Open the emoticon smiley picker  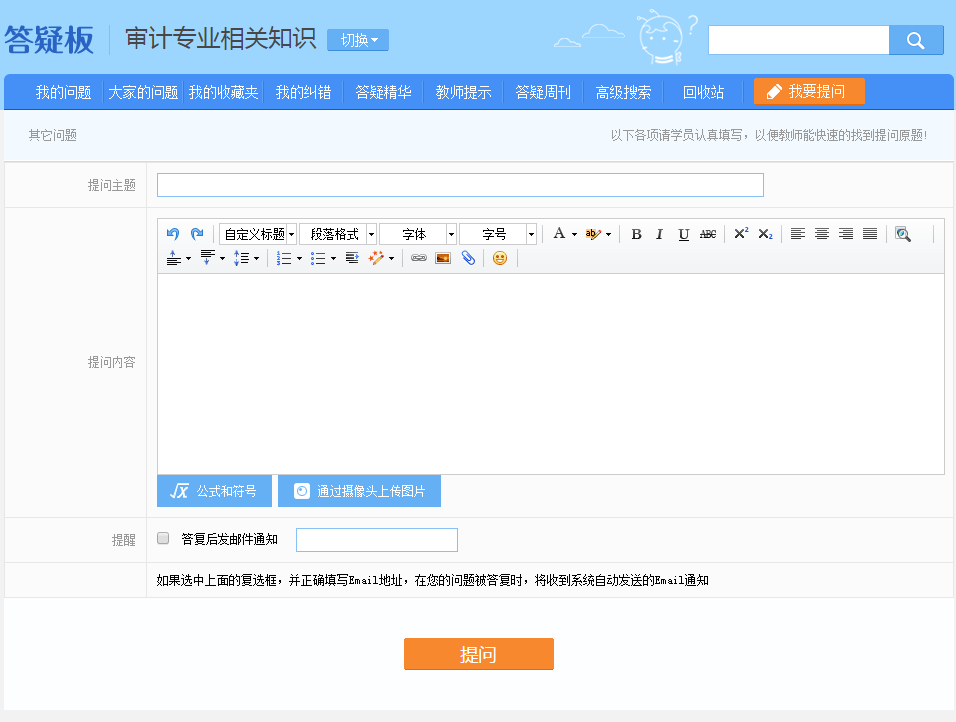(500, 258)
